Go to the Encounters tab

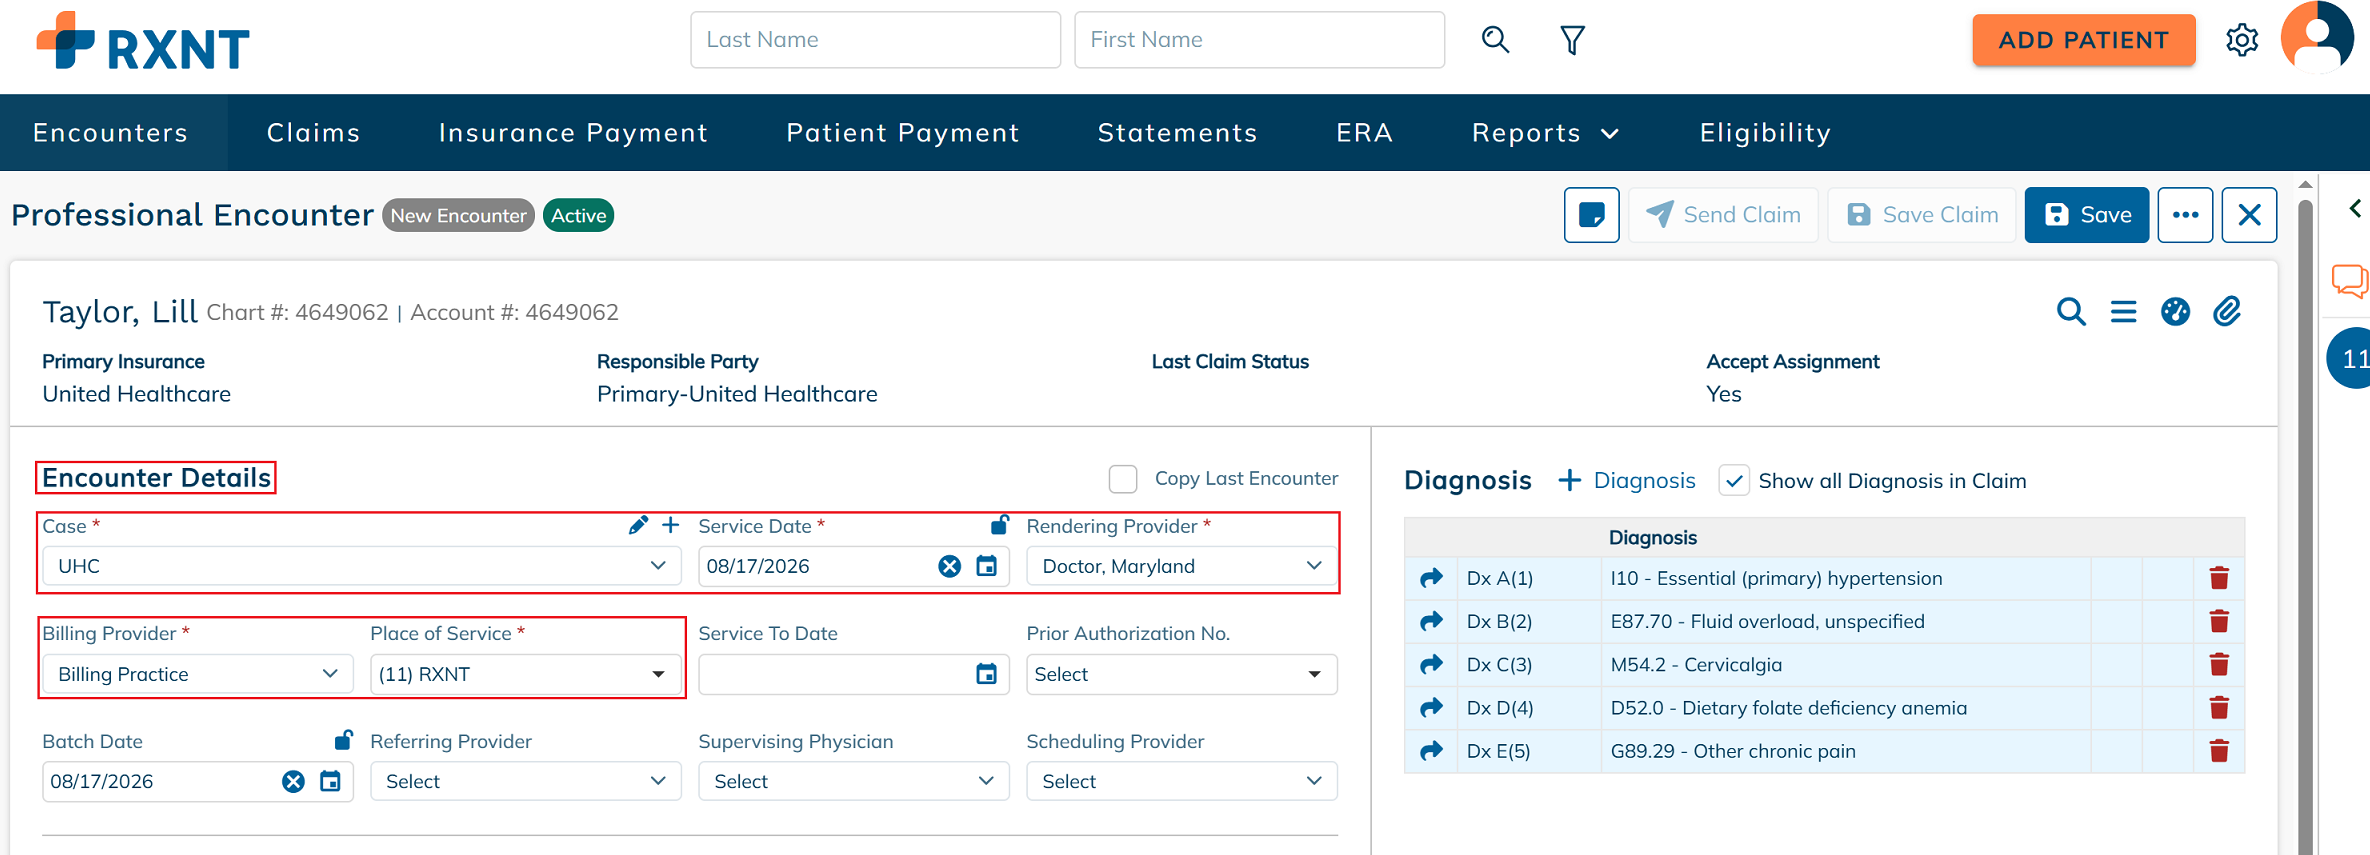pos(111,133)
